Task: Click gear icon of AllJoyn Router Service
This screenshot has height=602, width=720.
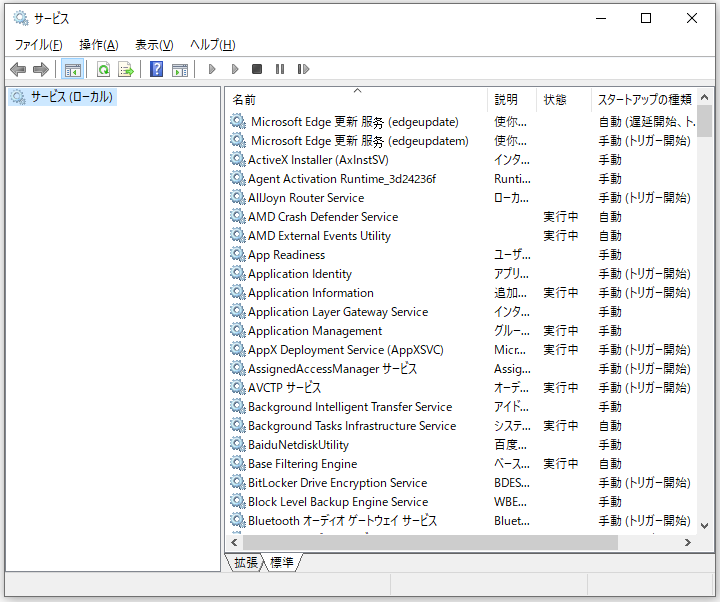Action: click(x=237, y=197)
